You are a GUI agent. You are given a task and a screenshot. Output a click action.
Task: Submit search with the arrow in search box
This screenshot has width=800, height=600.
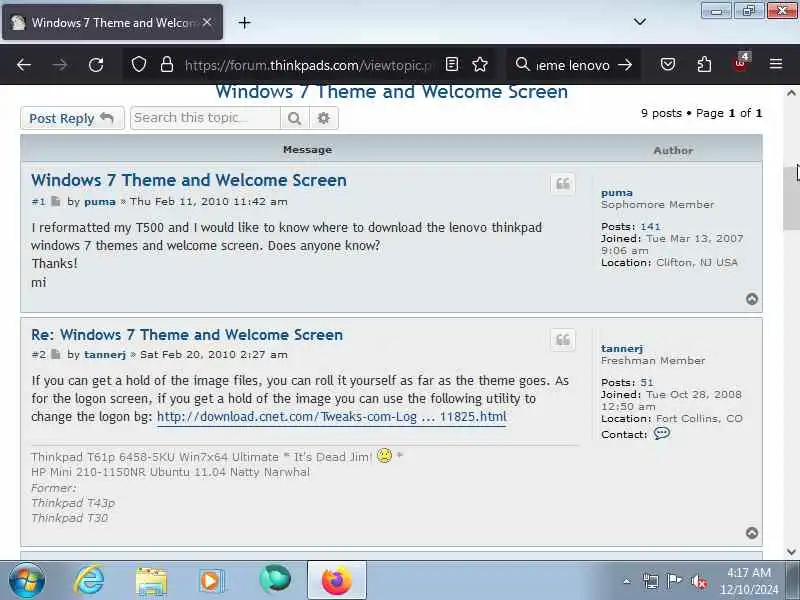pyautogui.click(x=625, y=65)
